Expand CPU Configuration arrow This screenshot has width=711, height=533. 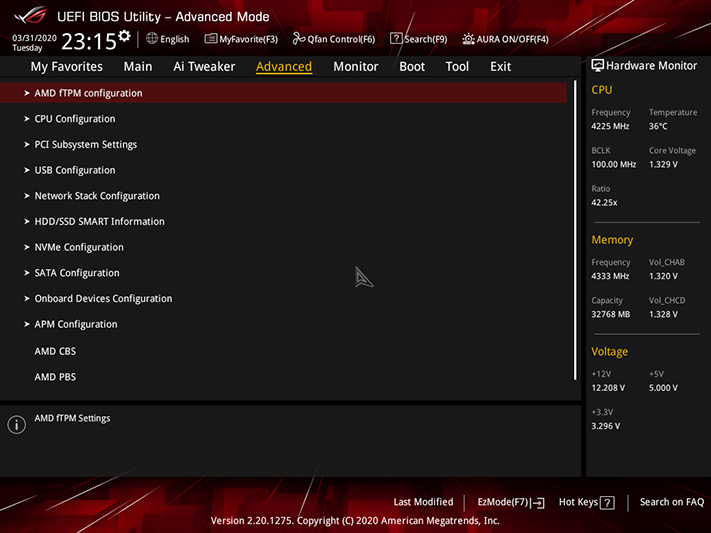[x=27, y=119]
